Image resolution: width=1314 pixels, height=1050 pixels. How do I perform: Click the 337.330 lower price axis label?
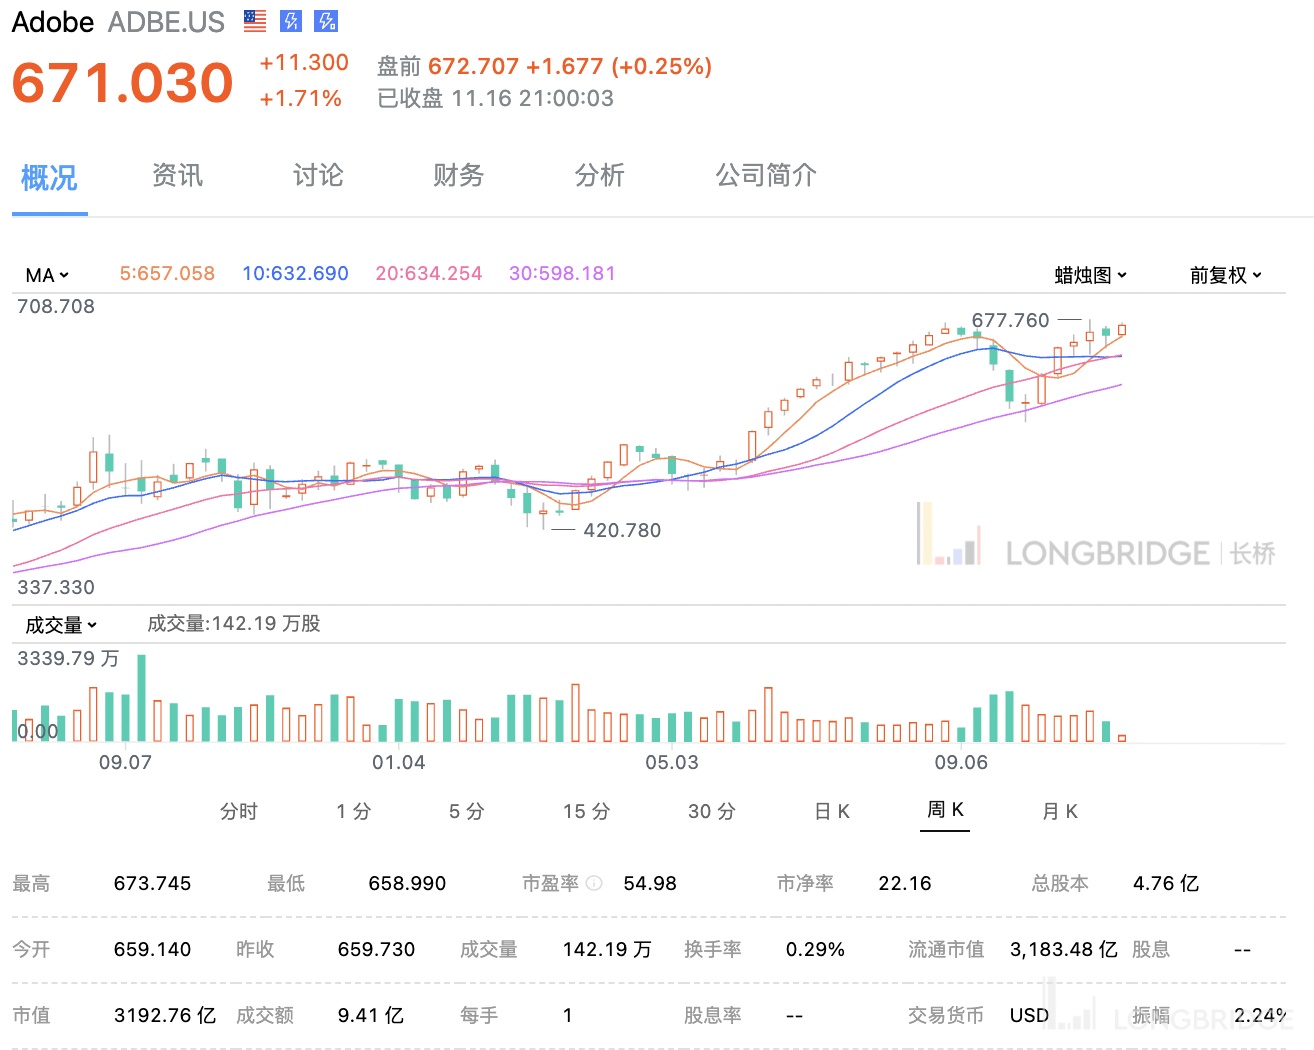tap(56, 587)
